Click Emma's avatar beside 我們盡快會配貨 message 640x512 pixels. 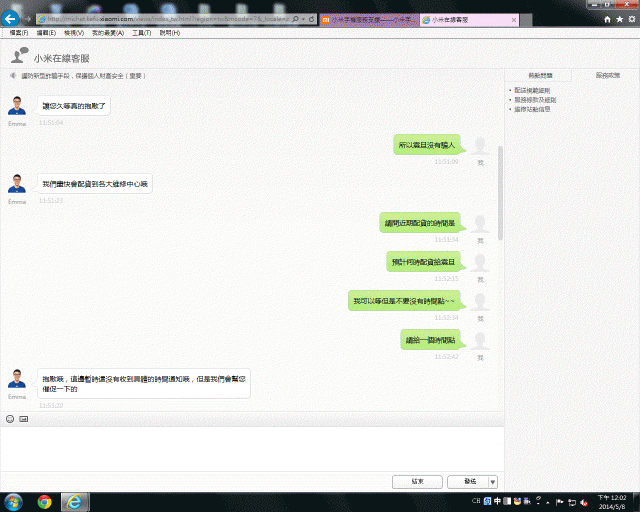pos(17,184)
